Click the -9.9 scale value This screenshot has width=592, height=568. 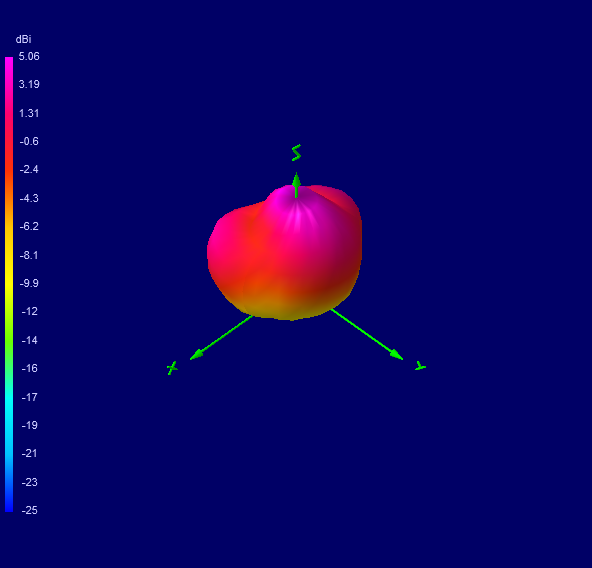coord(29,283)
